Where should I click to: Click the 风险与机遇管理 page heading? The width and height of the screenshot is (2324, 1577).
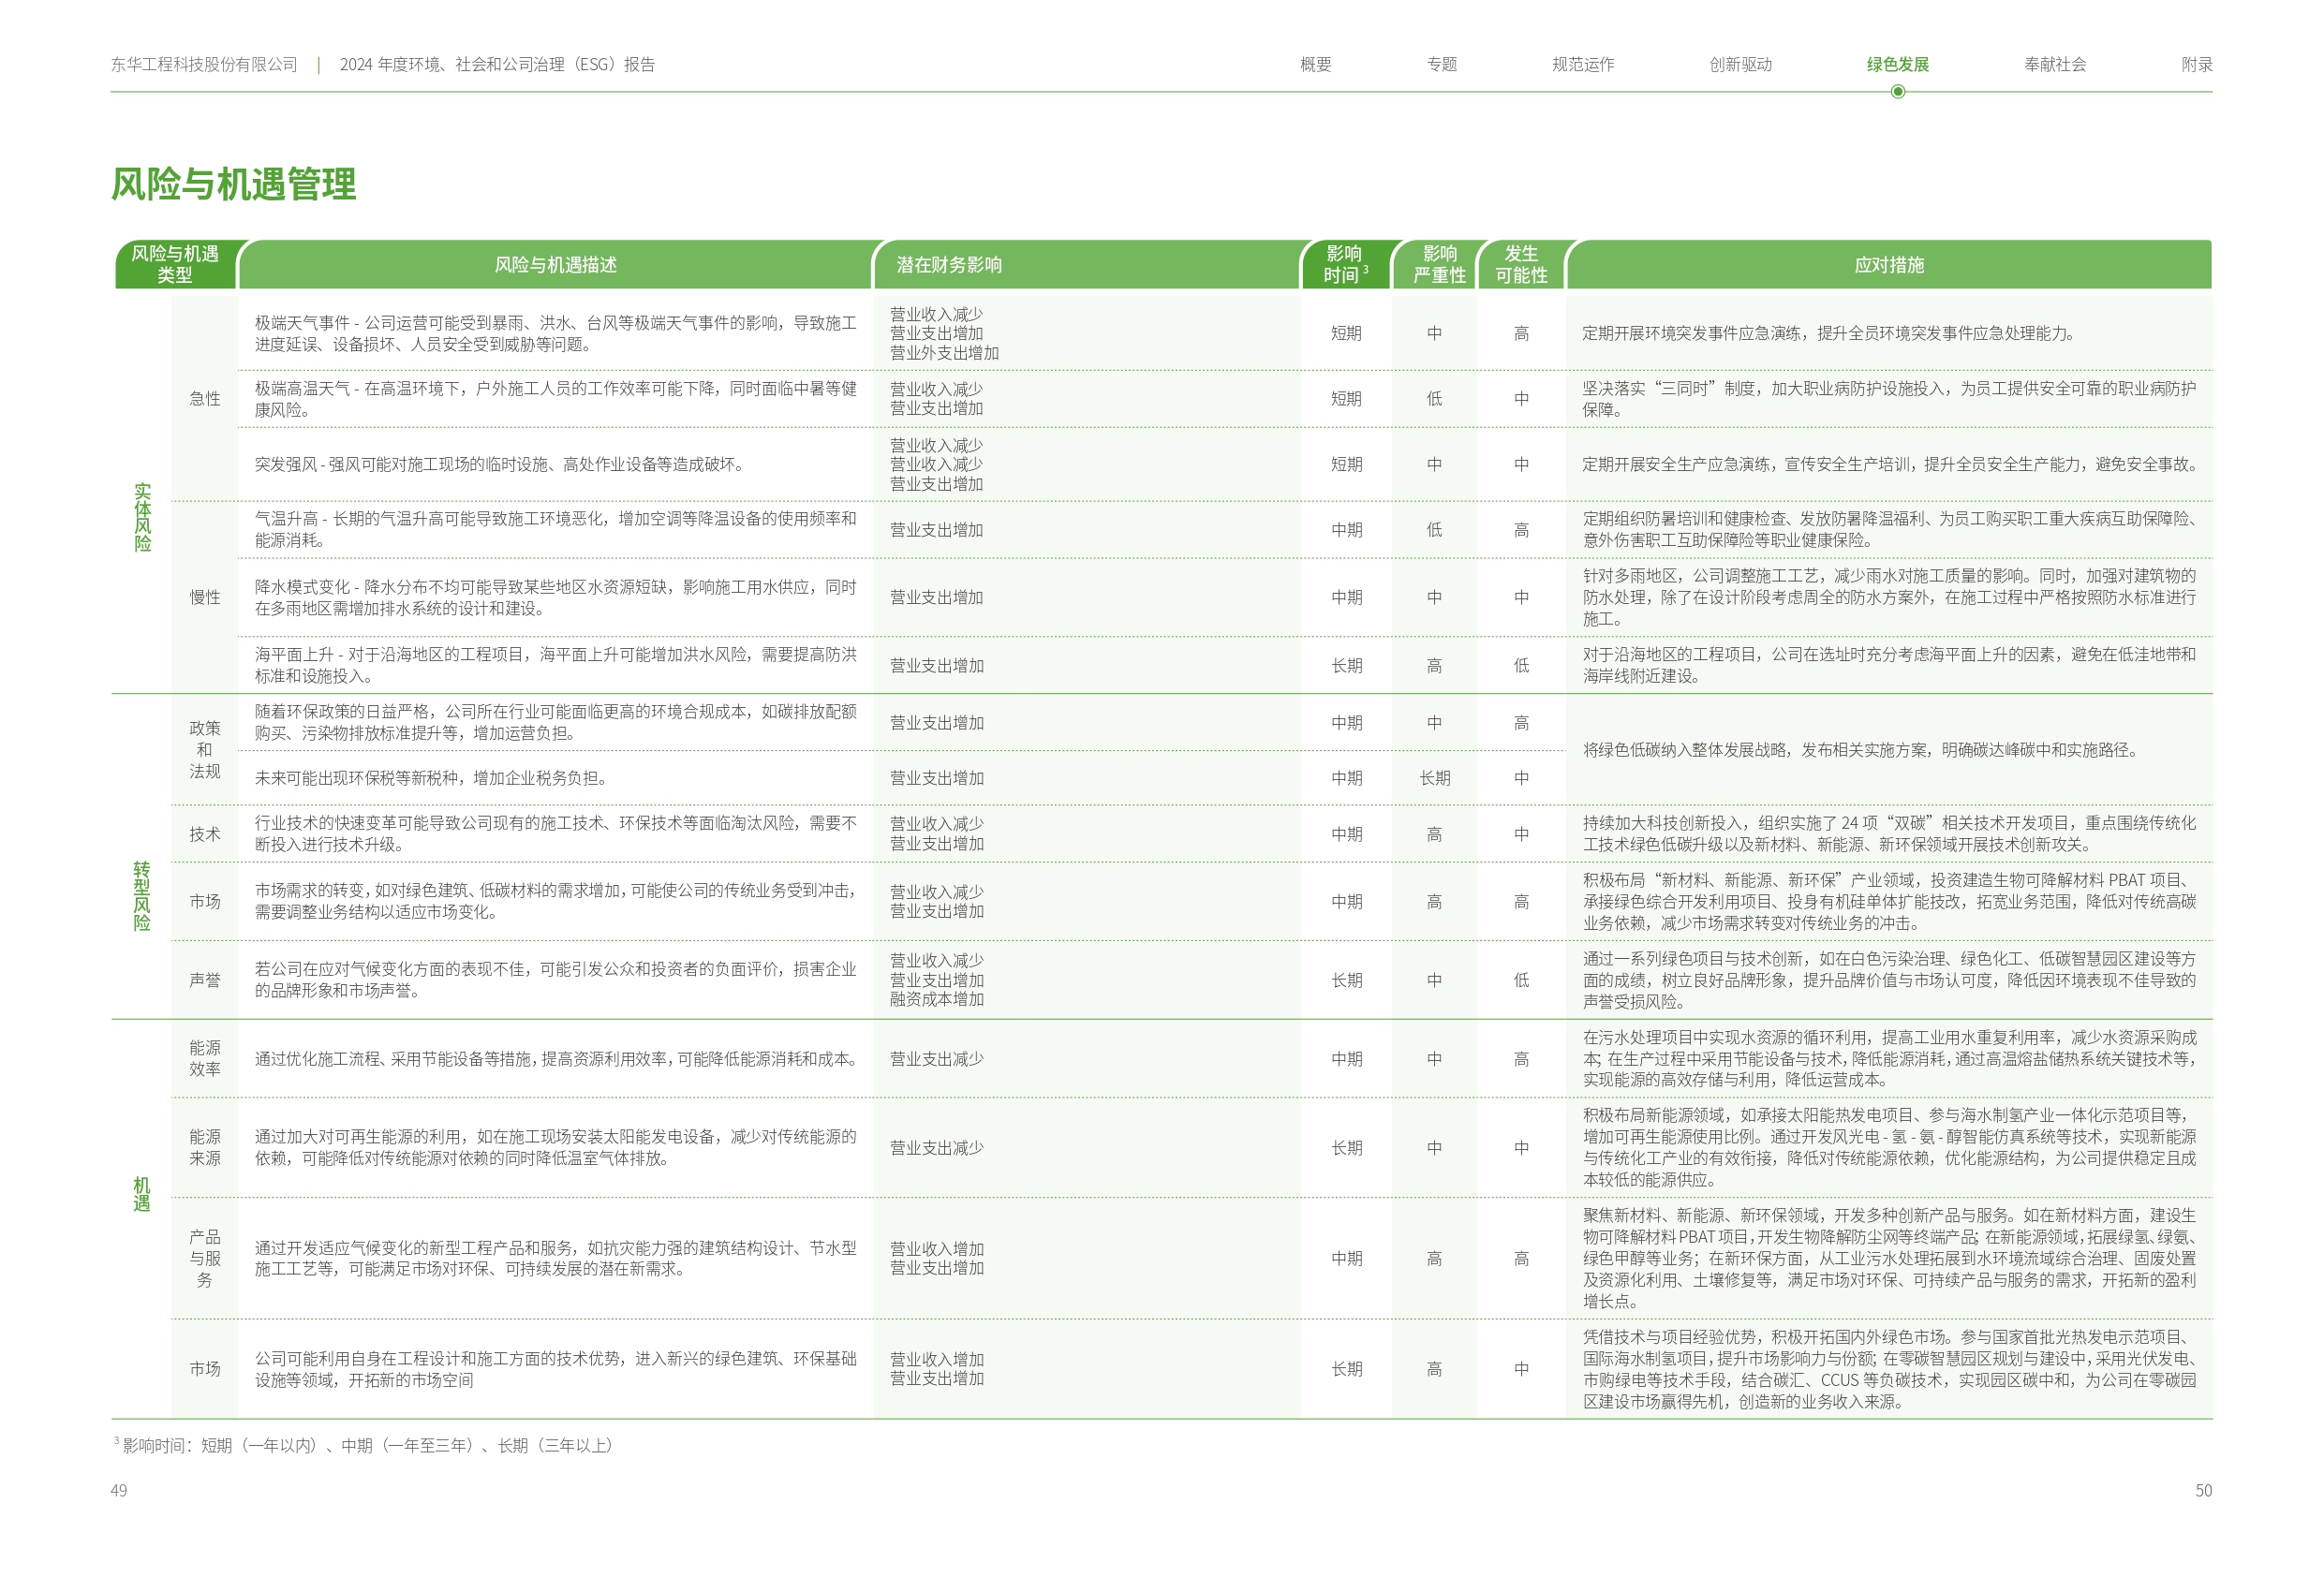click(x=233, y=184)
